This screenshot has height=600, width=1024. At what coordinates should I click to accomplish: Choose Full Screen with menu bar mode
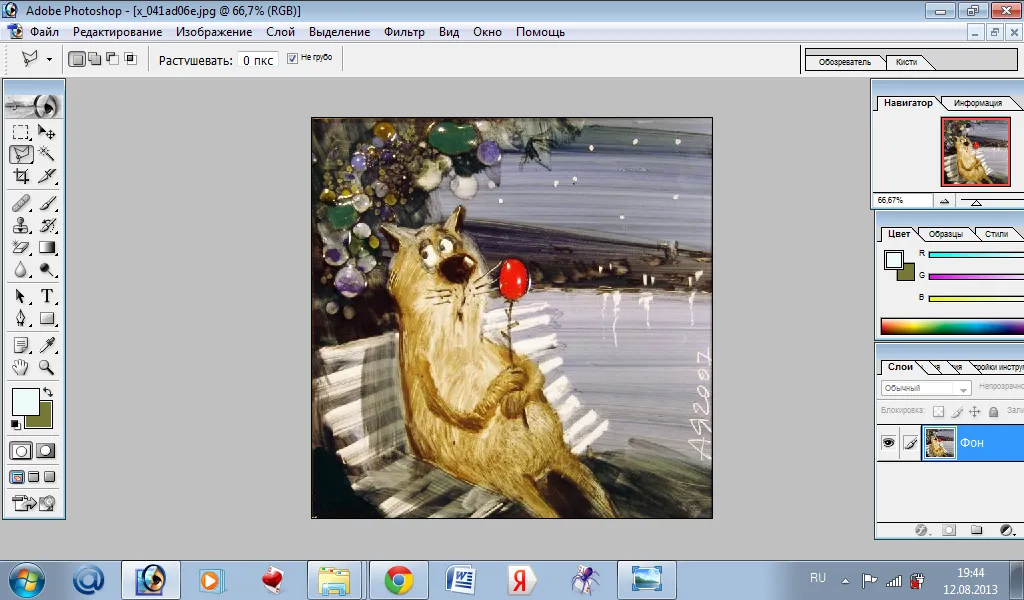[34, 477]
